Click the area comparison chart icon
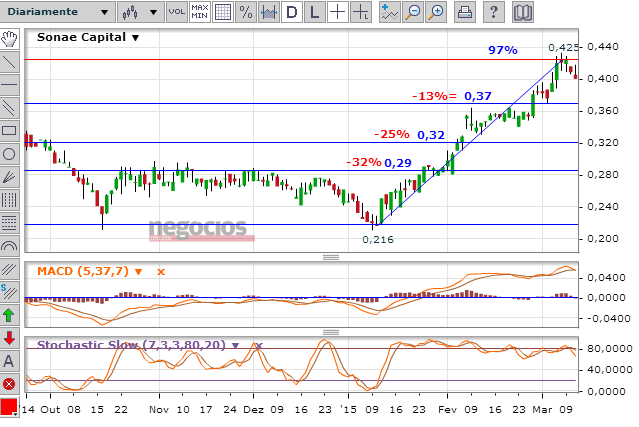Image resolution: width=639 pixels, height=427 pixels. 269,12
